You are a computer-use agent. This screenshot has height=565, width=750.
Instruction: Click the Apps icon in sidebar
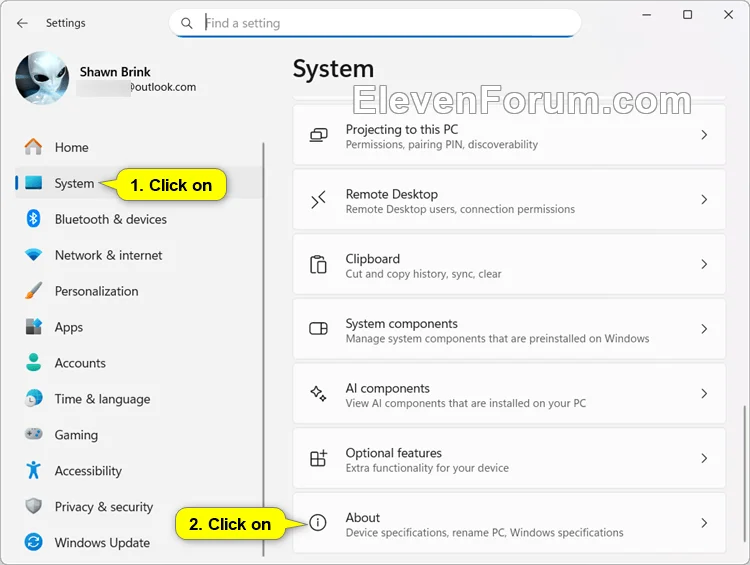(x=33, y=327)
